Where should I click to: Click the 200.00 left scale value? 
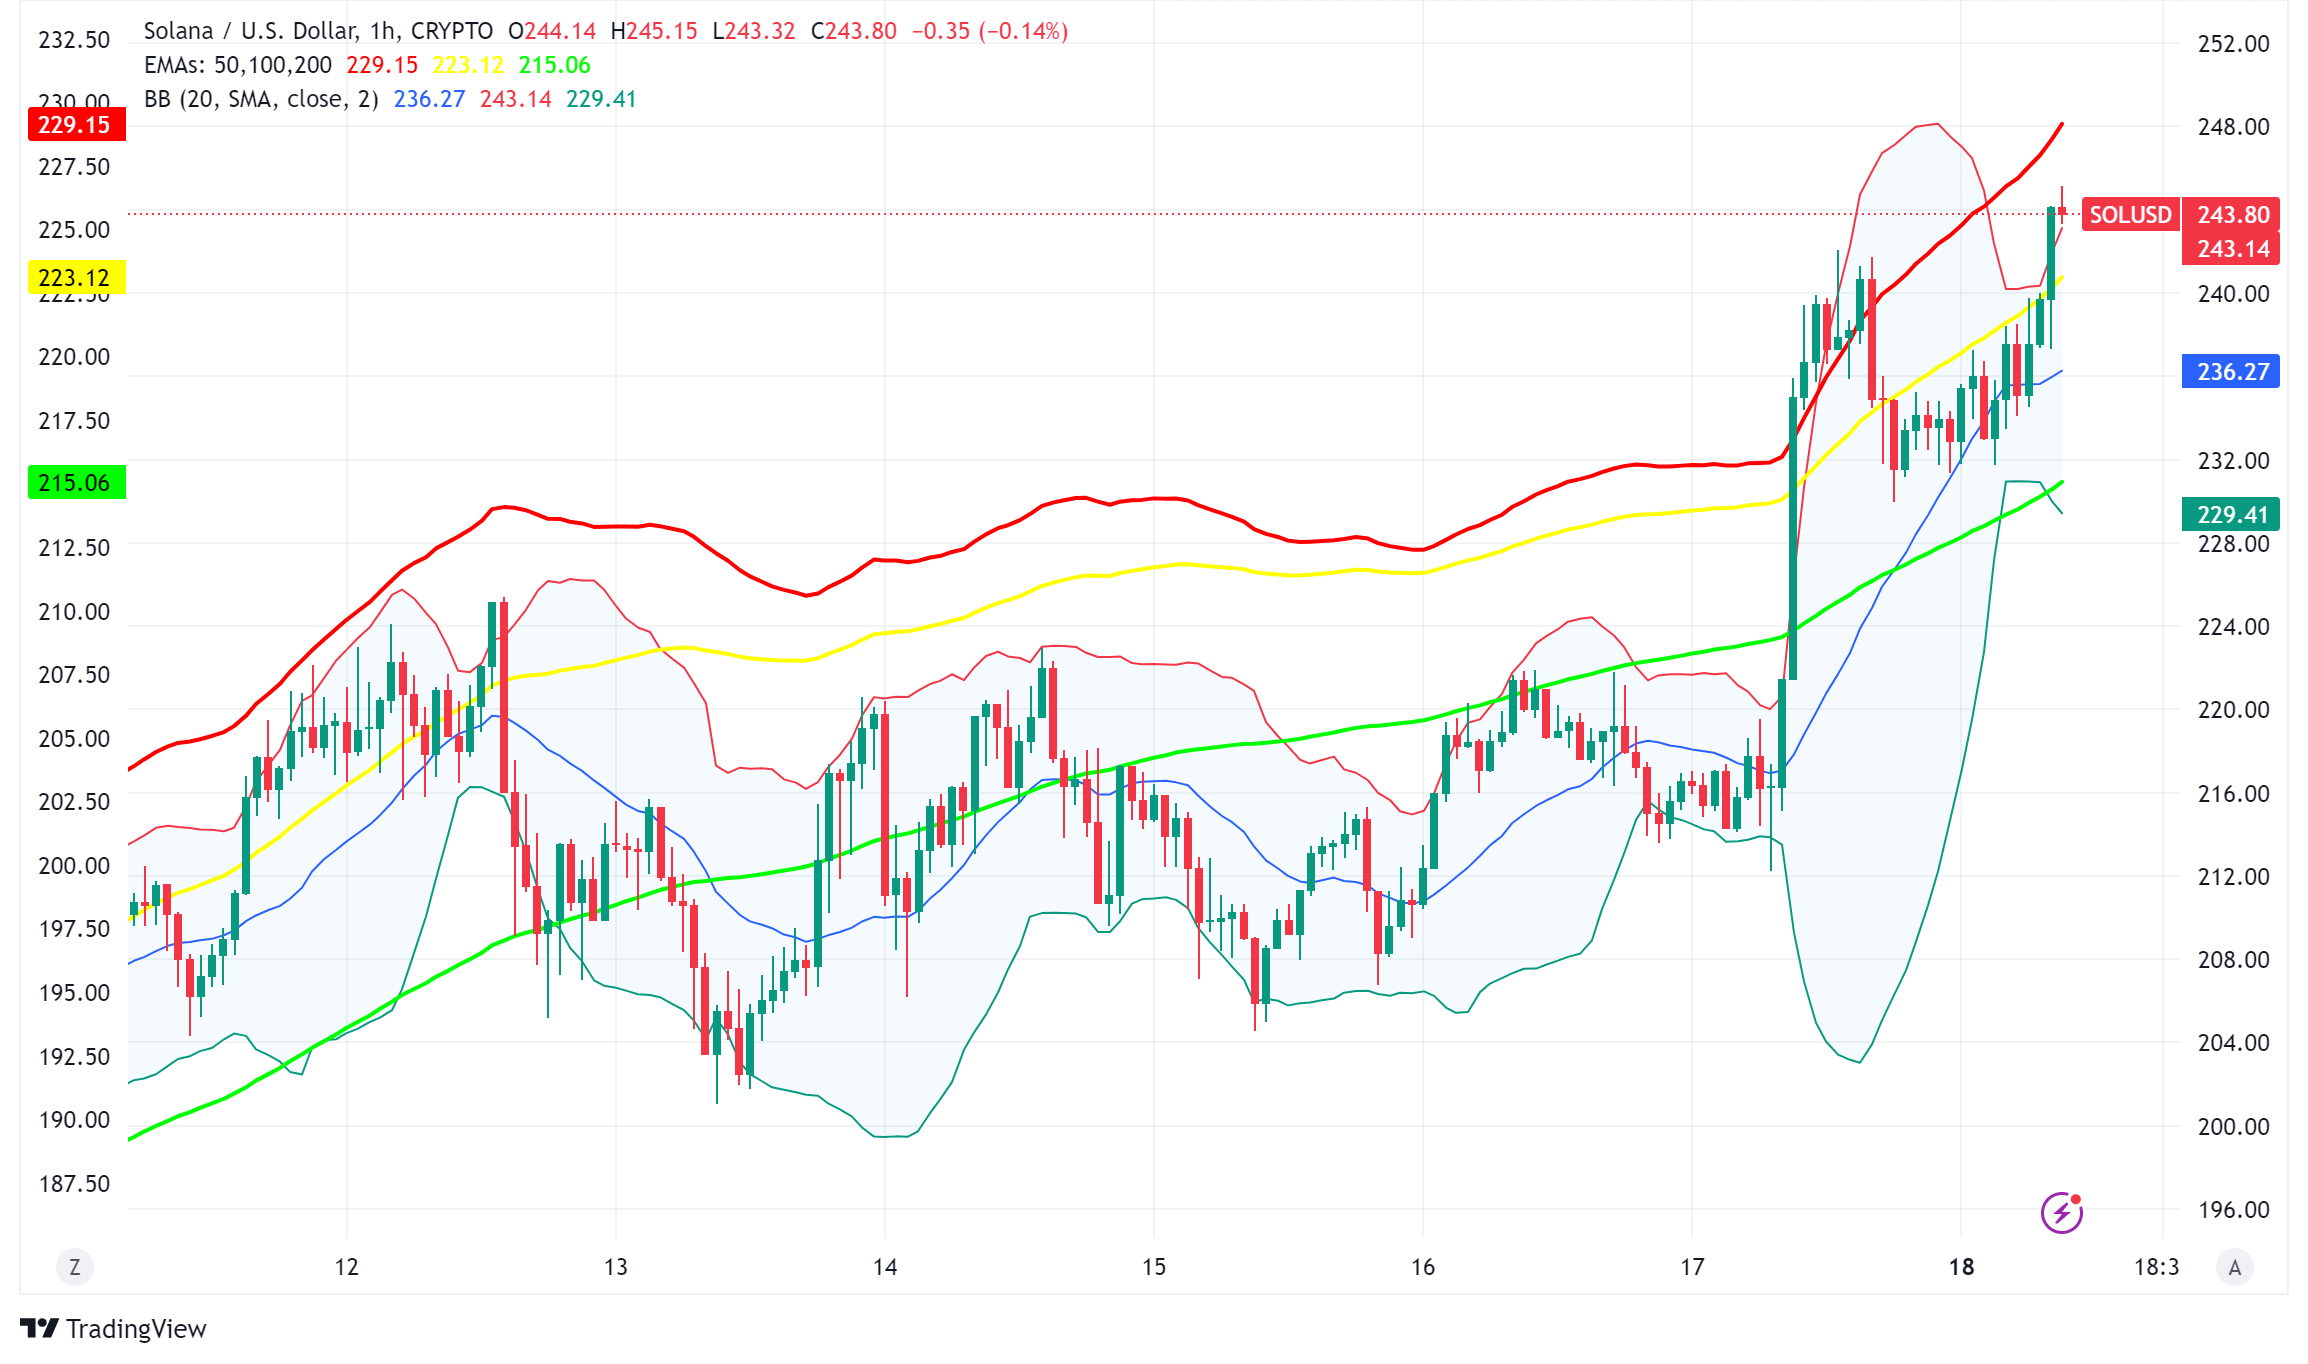tap(74, 865)
